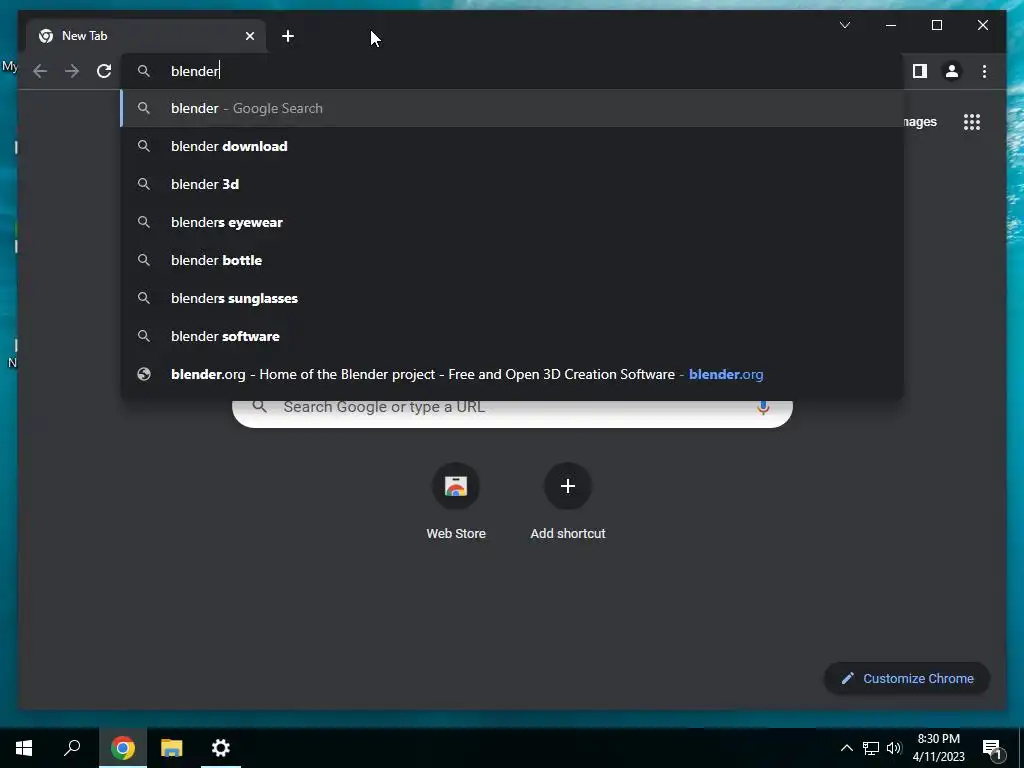The height and width of the screenshot is (768, 1024).
Task: Open the Chrome three-dot menu
Action: pos(984,71)
